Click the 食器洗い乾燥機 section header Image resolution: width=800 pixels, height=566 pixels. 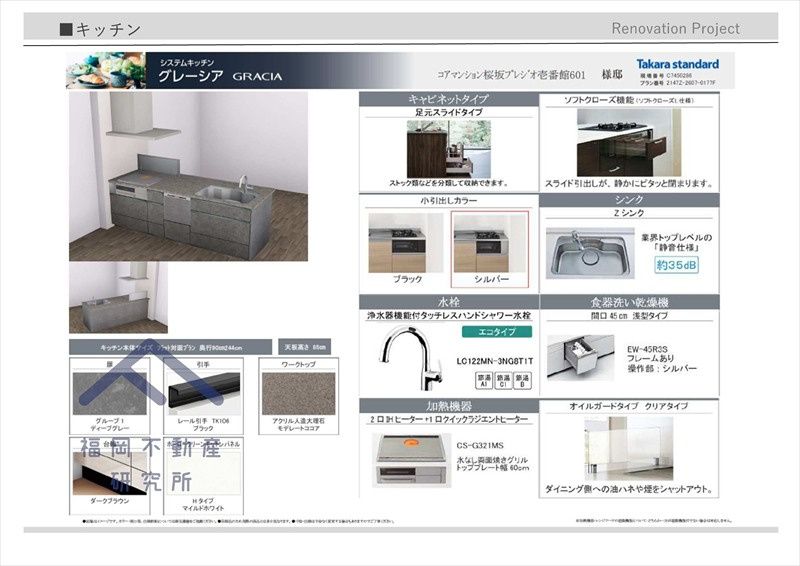coord(629,302)
